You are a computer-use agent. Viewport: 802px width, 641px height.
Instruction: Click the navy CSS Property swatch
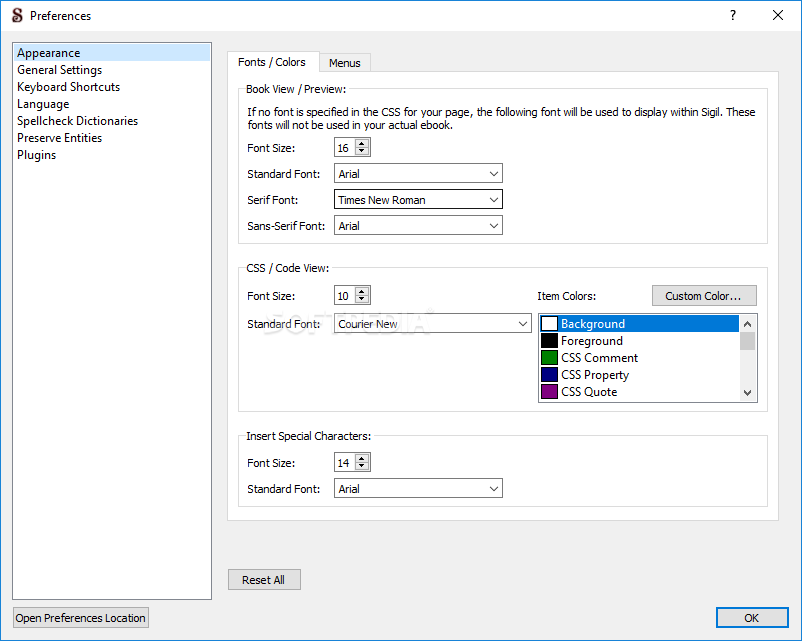tap(549, 374)
